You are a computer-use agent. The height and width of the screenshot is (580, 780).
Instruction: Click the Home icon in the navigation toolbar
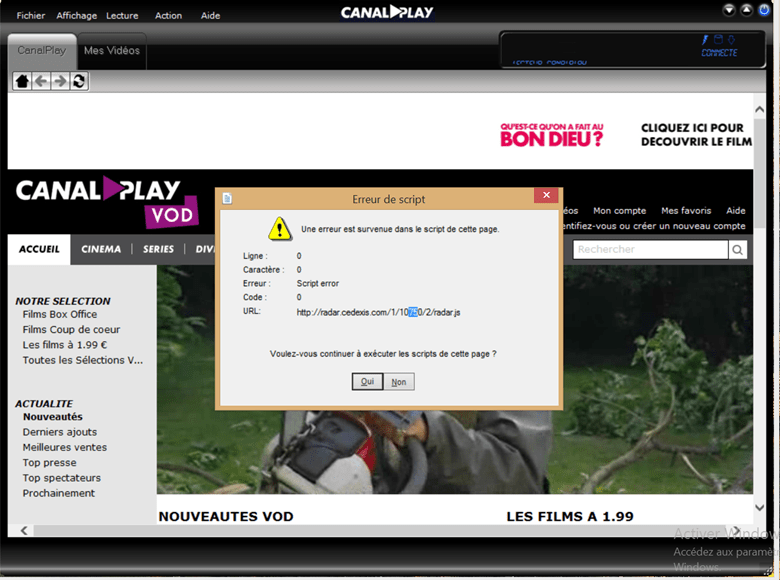click(x=21, y=81)
